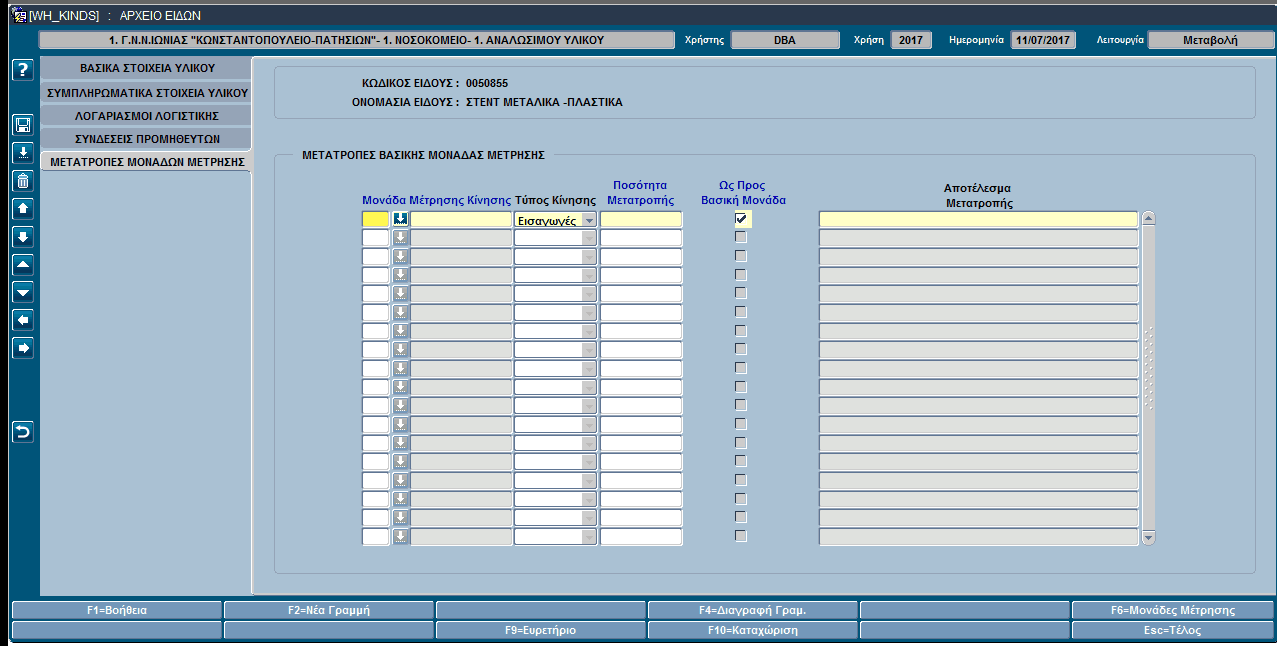Click the F1=Βοήθεια button
The width and height of the screenshot is (1277, 646).
pyautogui.click(x=117, y=610)
